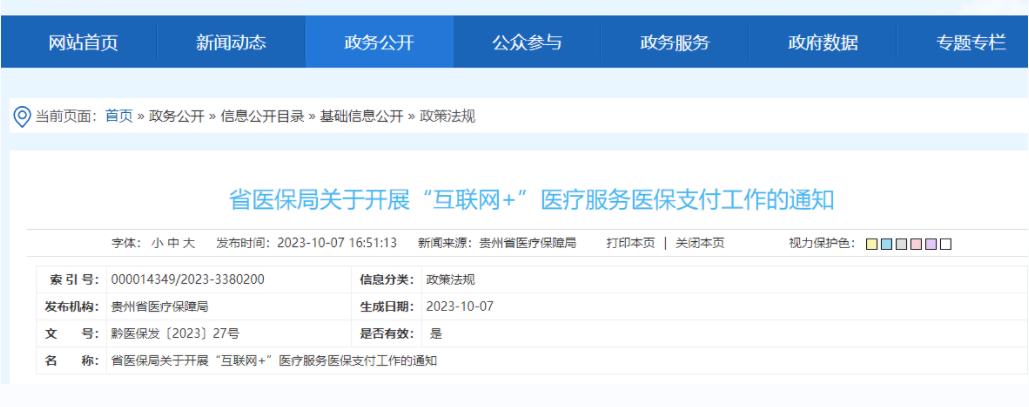Click 打印本页 to print the page
This screenshot has width=1029, height=407.
631,244
